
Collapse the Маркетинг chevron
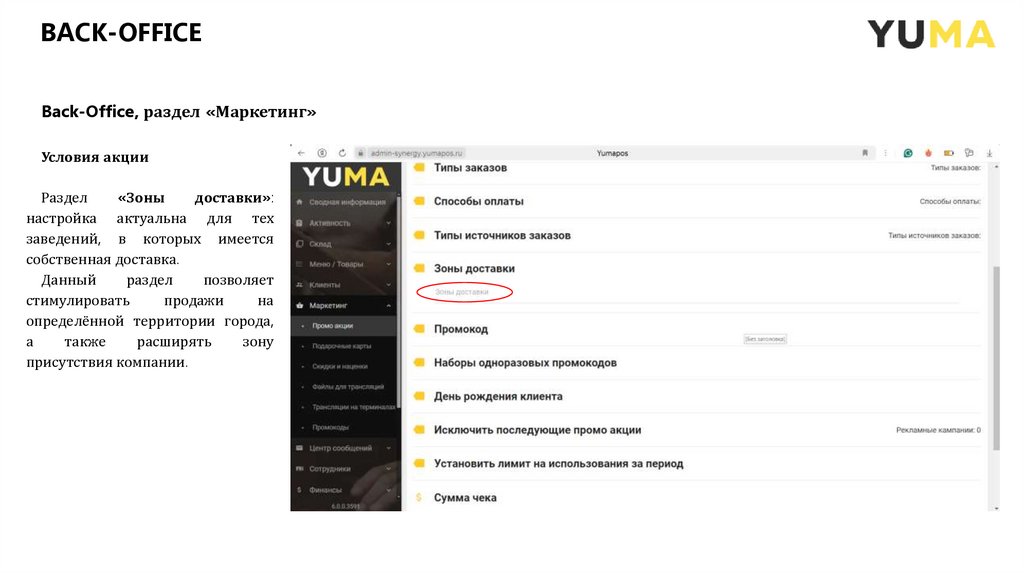pos(389,305)
